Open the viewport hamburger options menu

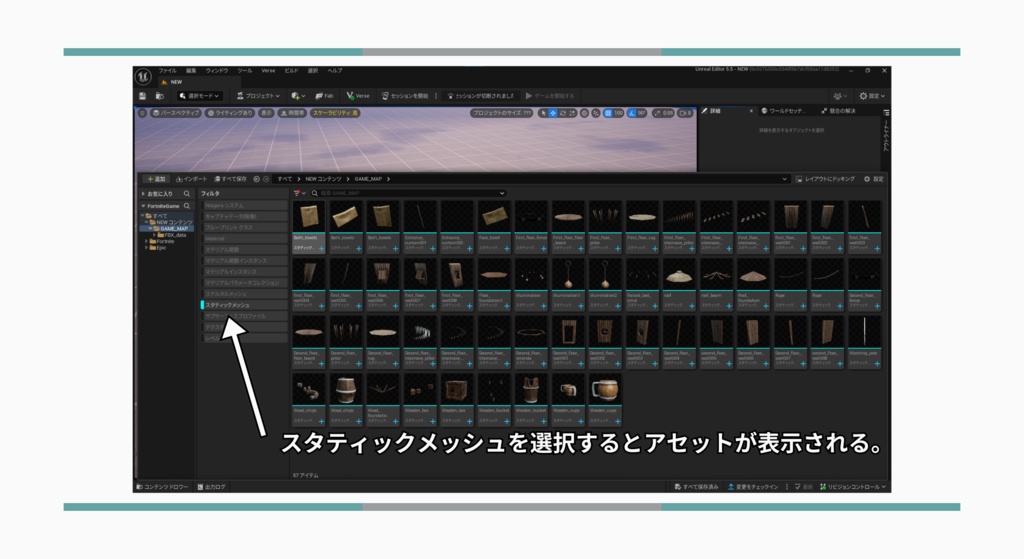point(142,113)
